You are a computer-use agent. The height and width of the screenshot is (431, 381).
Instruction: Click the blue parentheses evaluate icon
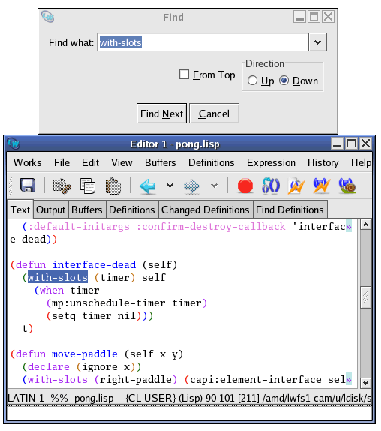[x=271, y=185]
